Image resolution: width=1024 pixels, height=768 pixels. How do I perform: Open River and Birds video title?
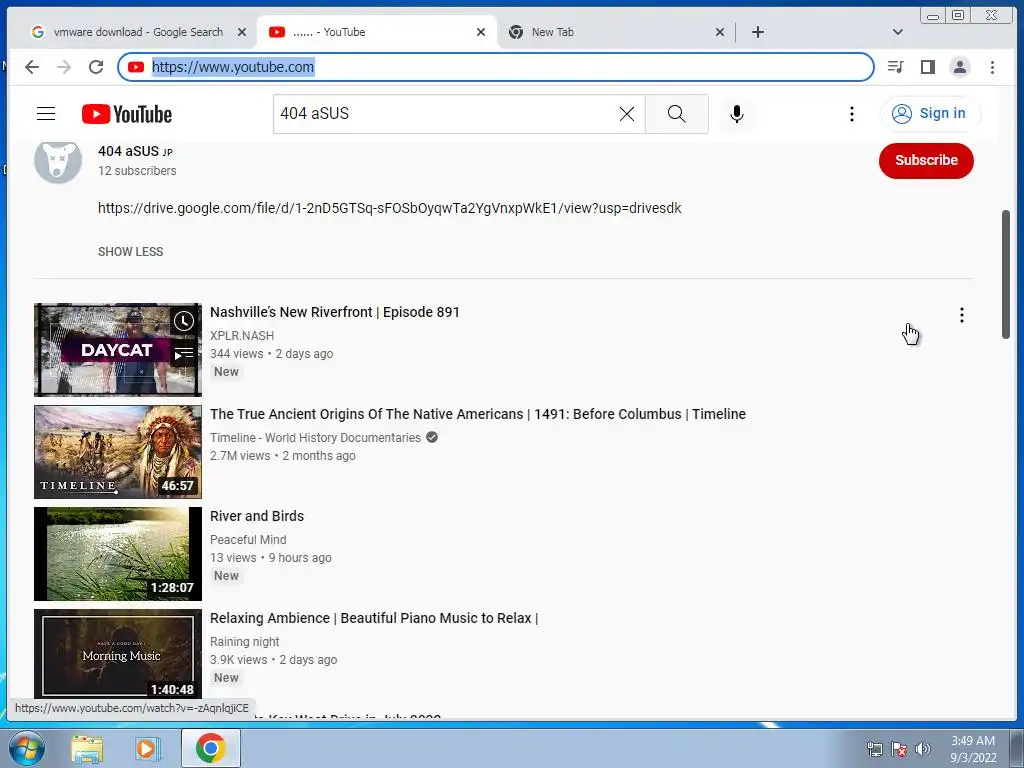click(257, 516)
